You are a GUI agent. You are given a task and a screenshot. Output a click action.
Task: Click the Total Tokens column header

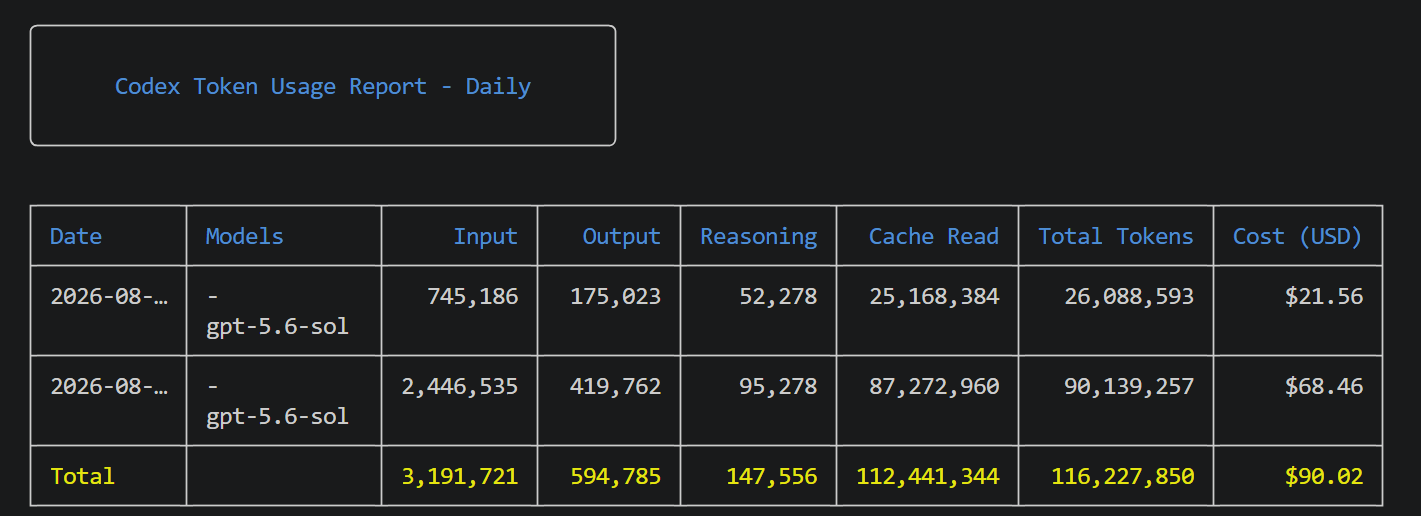(x=1116, y=236)
